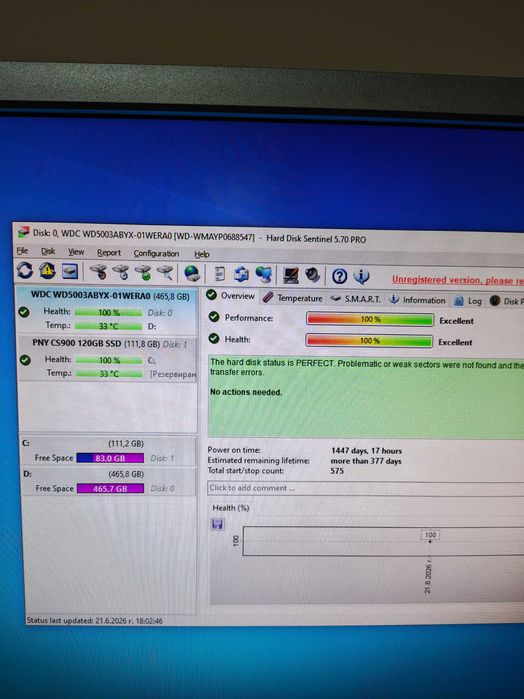Viewport: 524px width, 699px height.
Task: Select the PNY CS900 120GB SSD disk
Action: (107, 358)
